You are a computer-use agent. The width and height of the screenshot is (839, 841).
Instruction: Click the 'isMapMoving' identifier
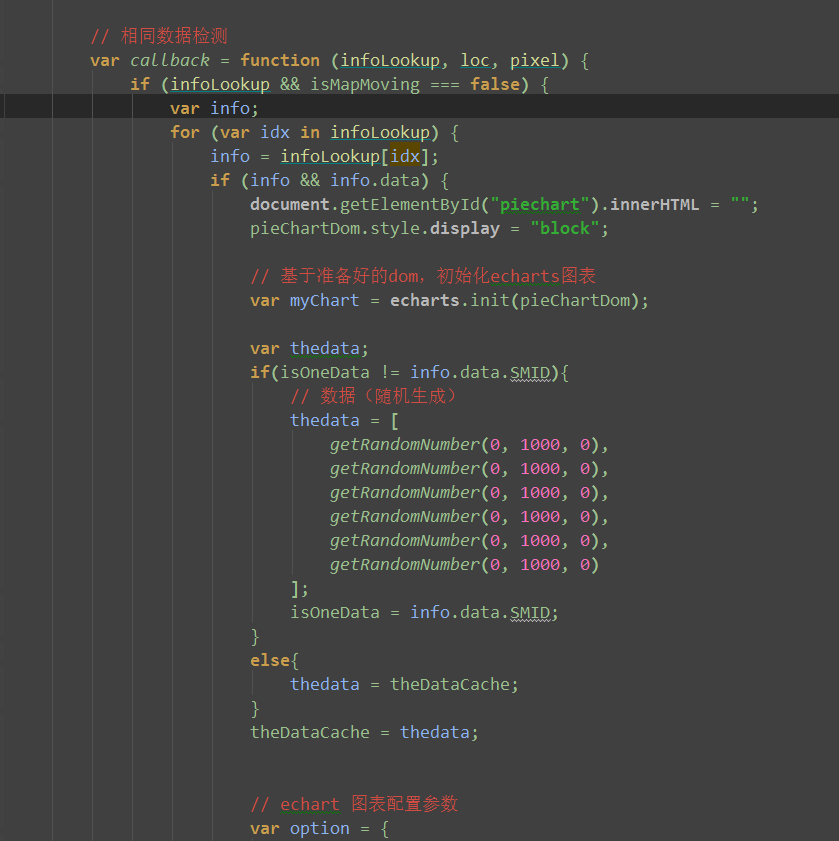pyautogui.click(x=365, y=84)
